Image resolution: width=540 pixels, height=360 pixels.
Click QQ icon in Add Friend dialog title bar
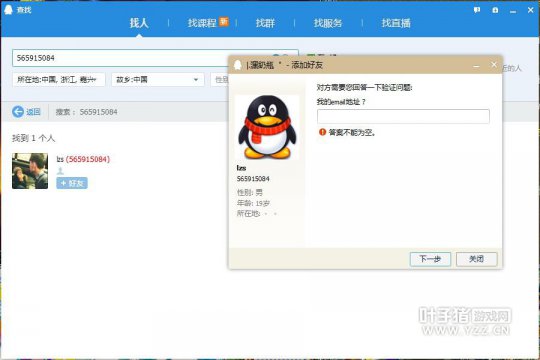click(238, 65)
